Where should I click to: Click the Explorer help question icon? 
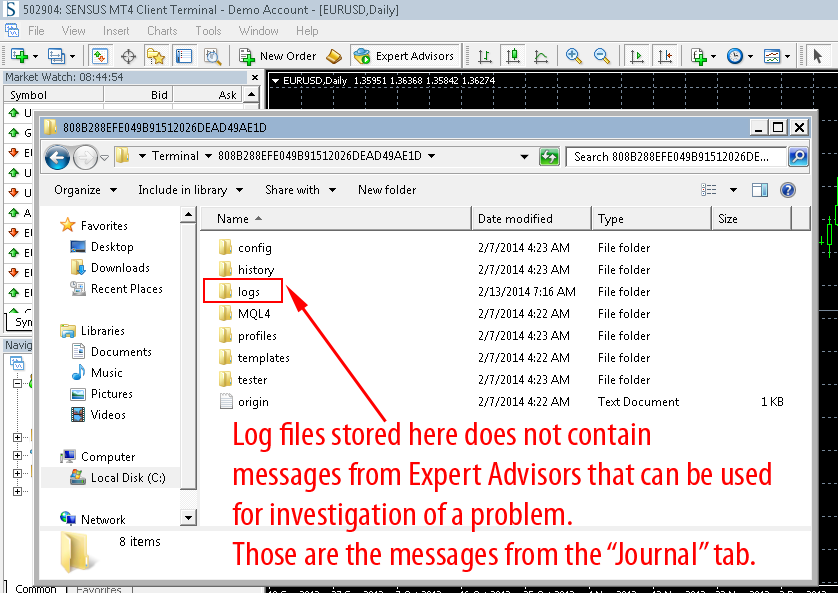tap(788, 190)
